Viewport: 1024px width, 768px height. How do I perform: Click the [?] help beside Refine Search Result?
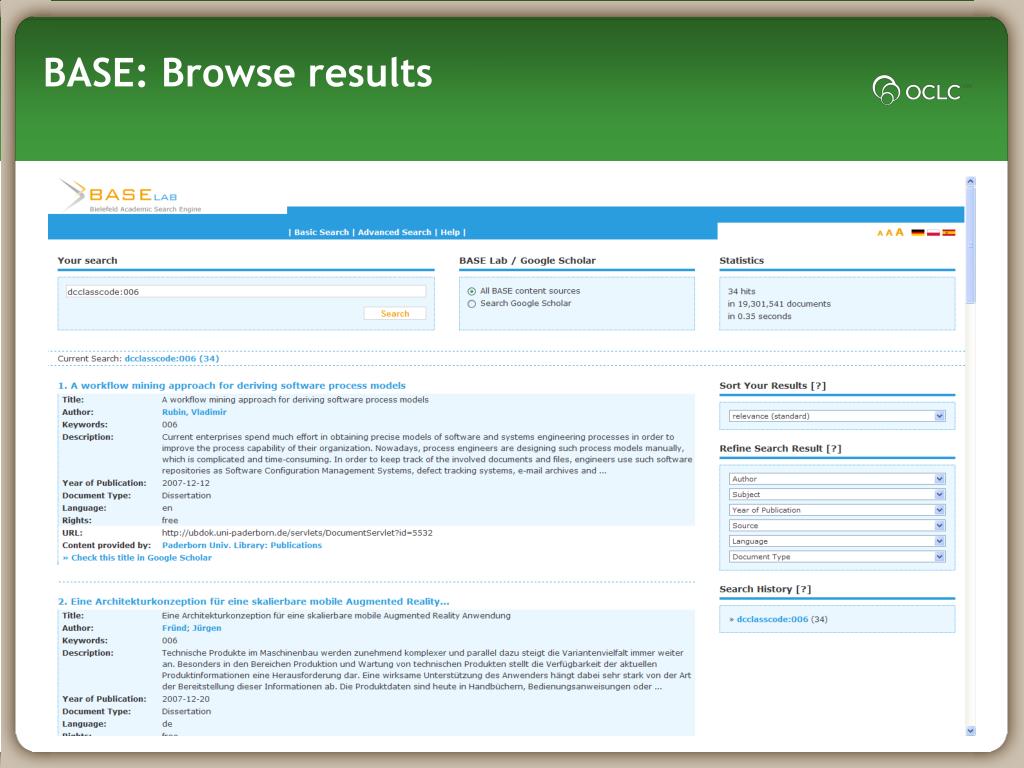(x=834, y=449)
